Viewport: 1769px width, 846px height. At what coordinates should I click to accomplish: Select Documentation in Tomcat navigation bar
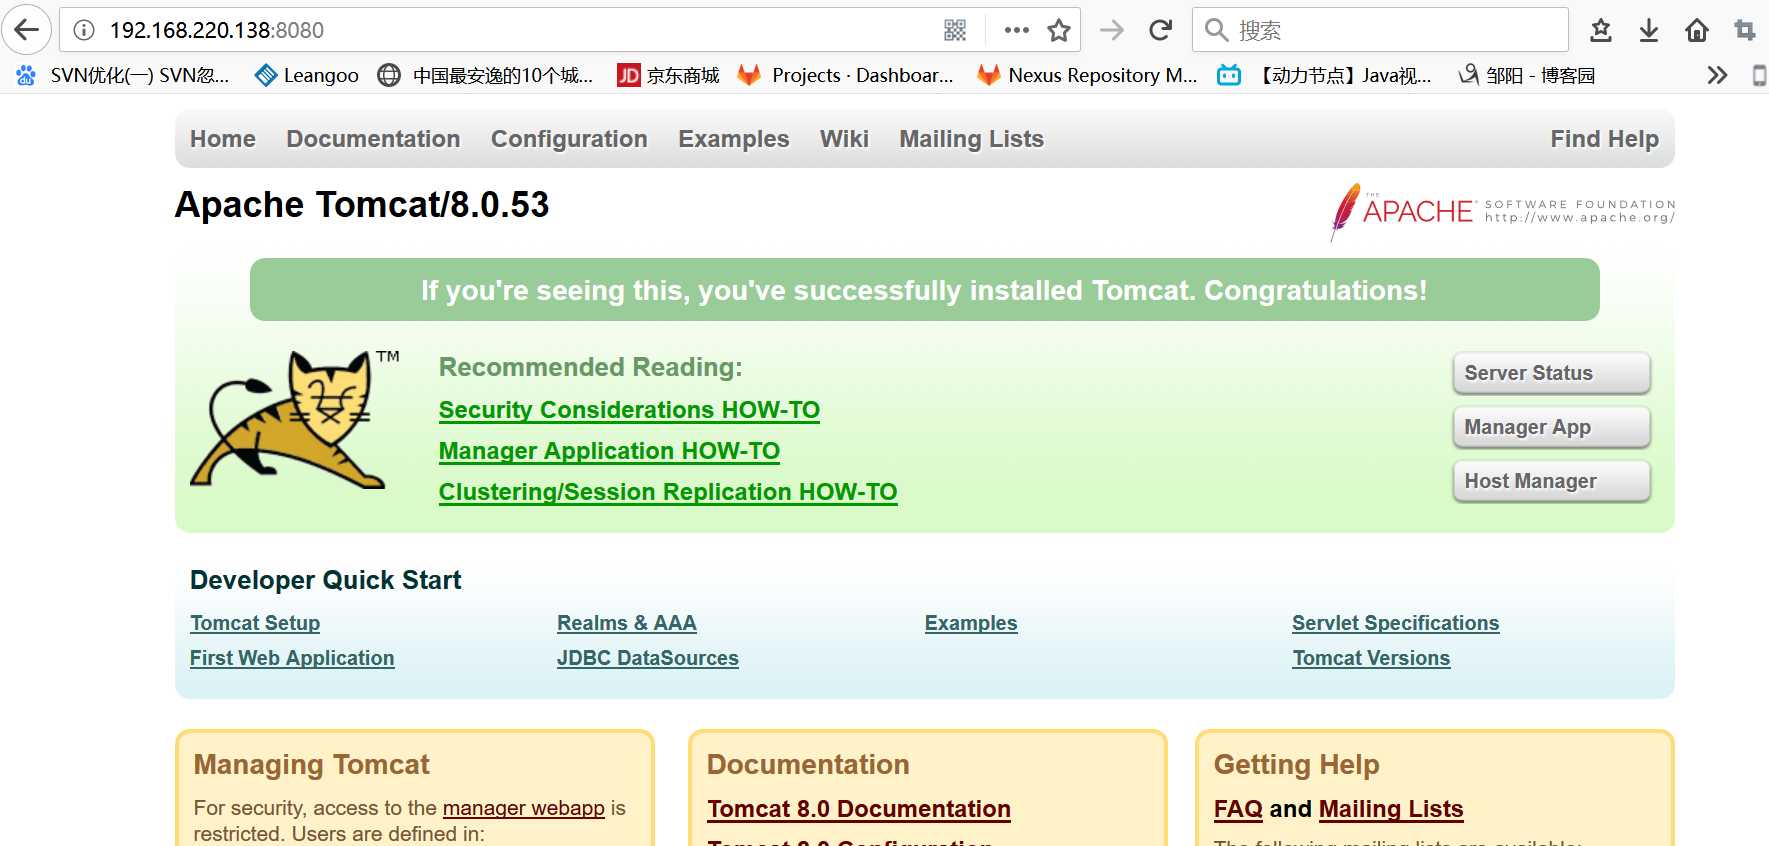[x=373, y=139]
